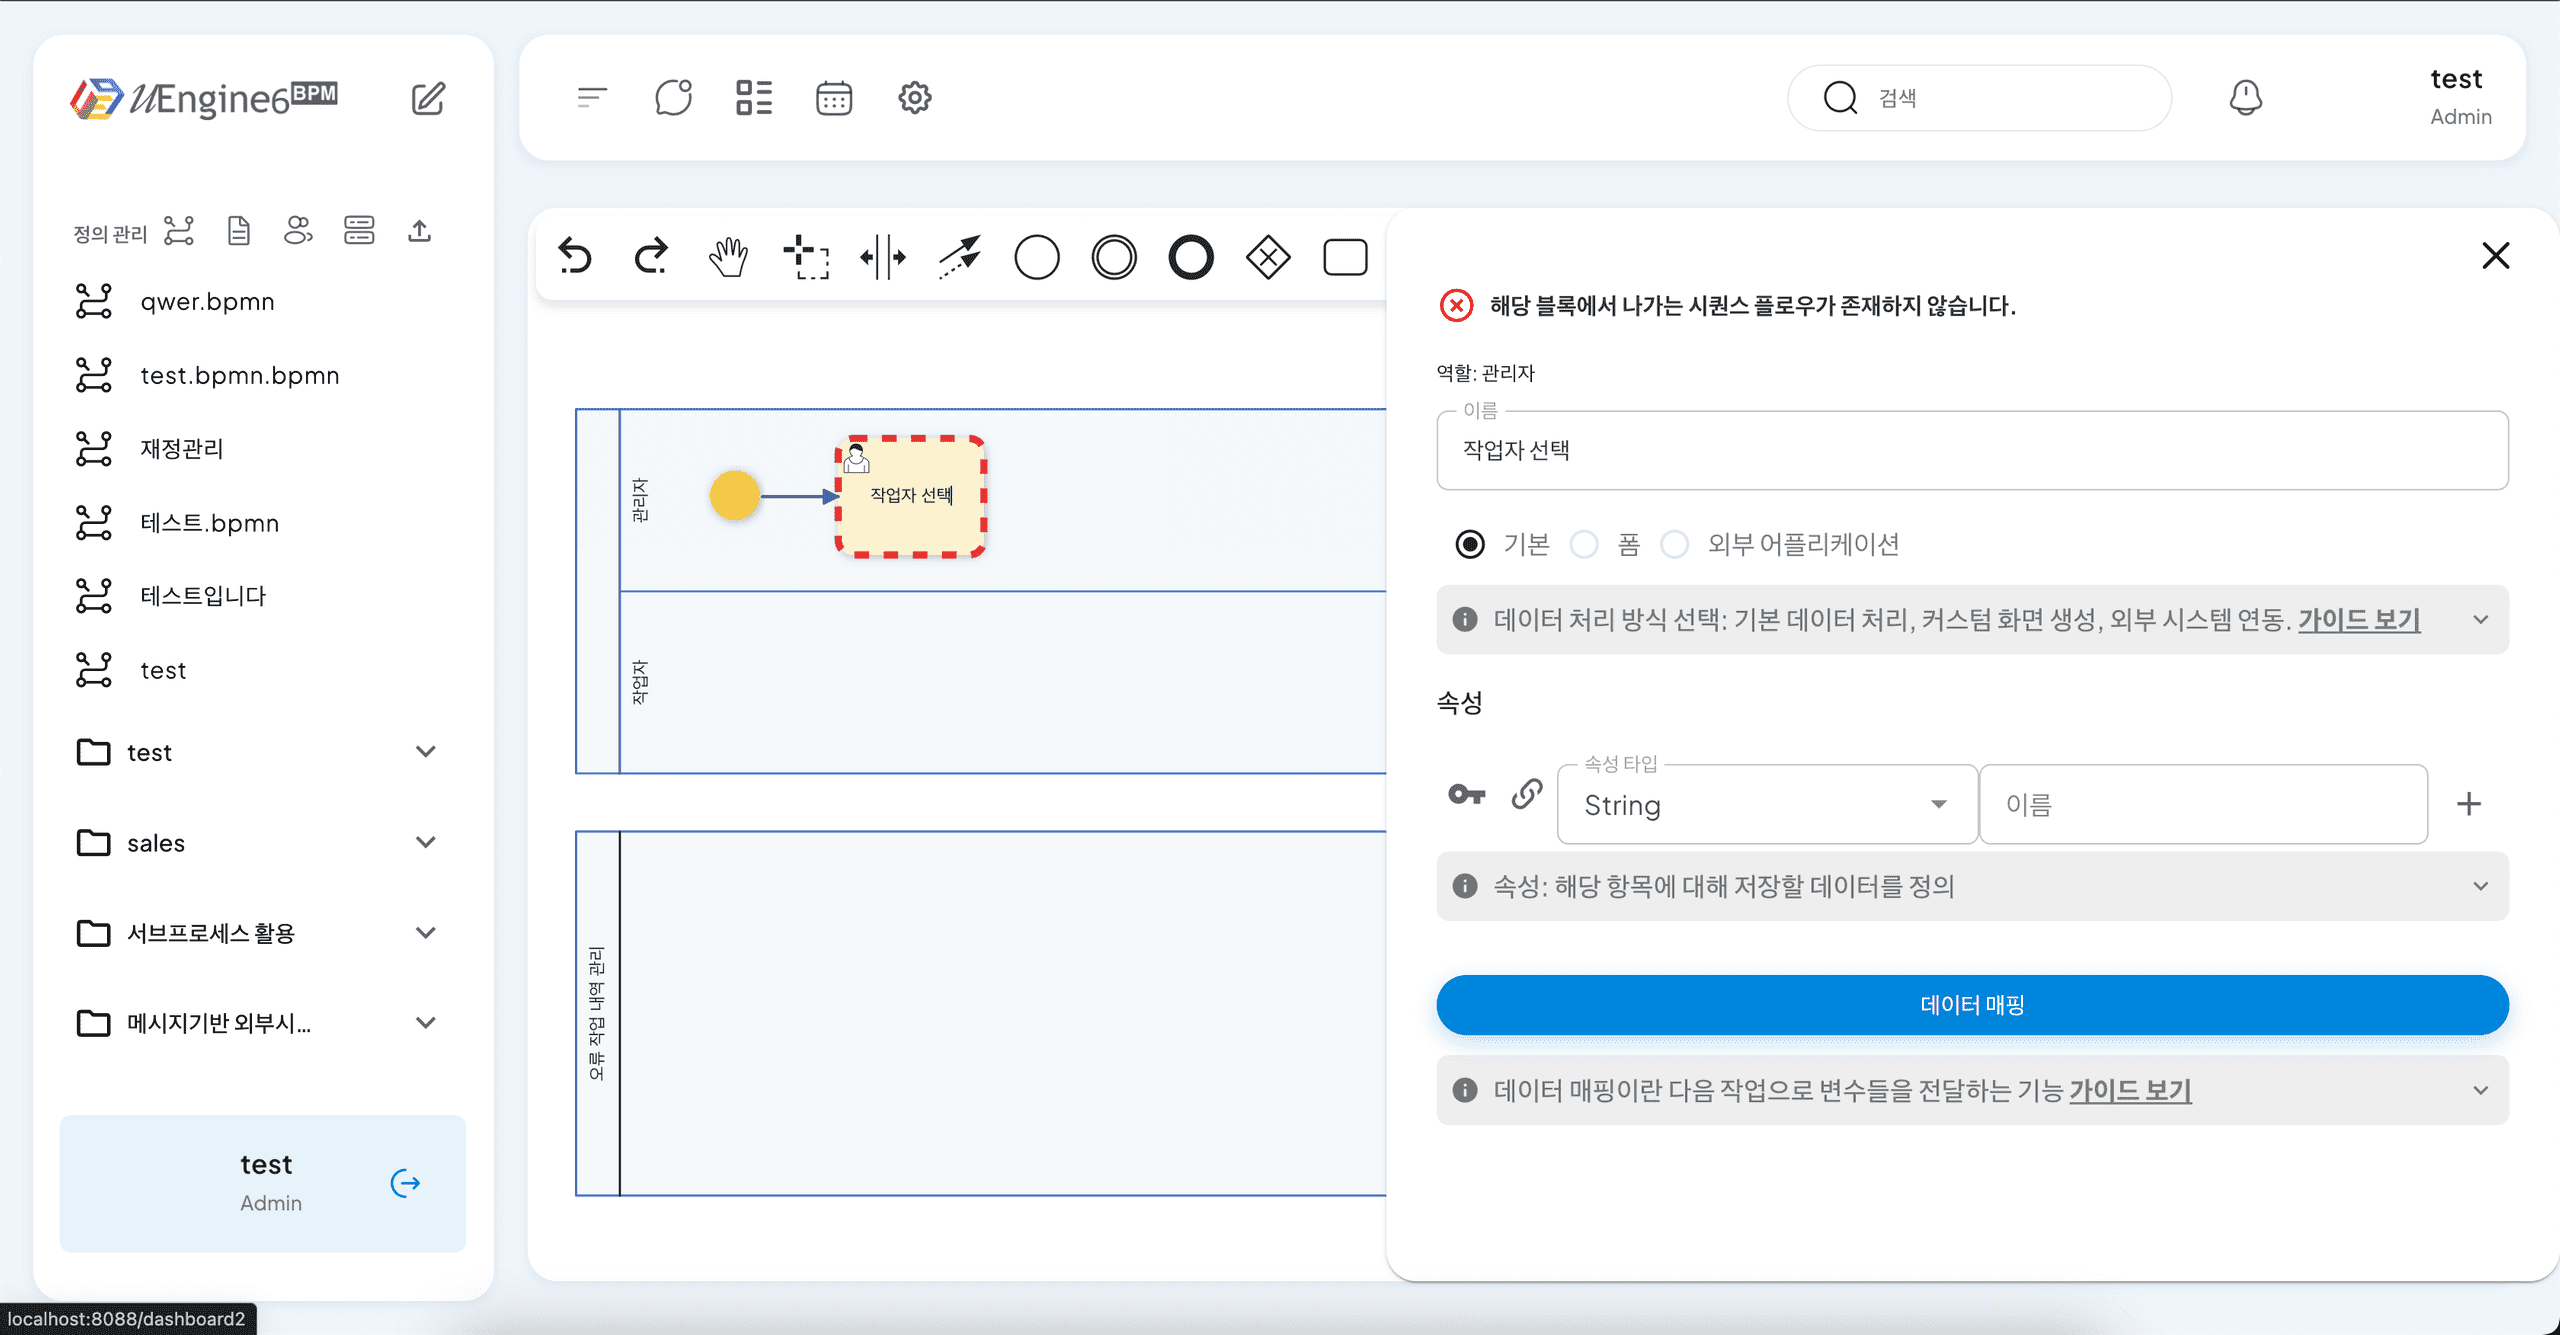Viewport: 2560px width, 1335px height.
Task: Click the 데이터 매핑 button
Action: (x=1972, y=1005)
